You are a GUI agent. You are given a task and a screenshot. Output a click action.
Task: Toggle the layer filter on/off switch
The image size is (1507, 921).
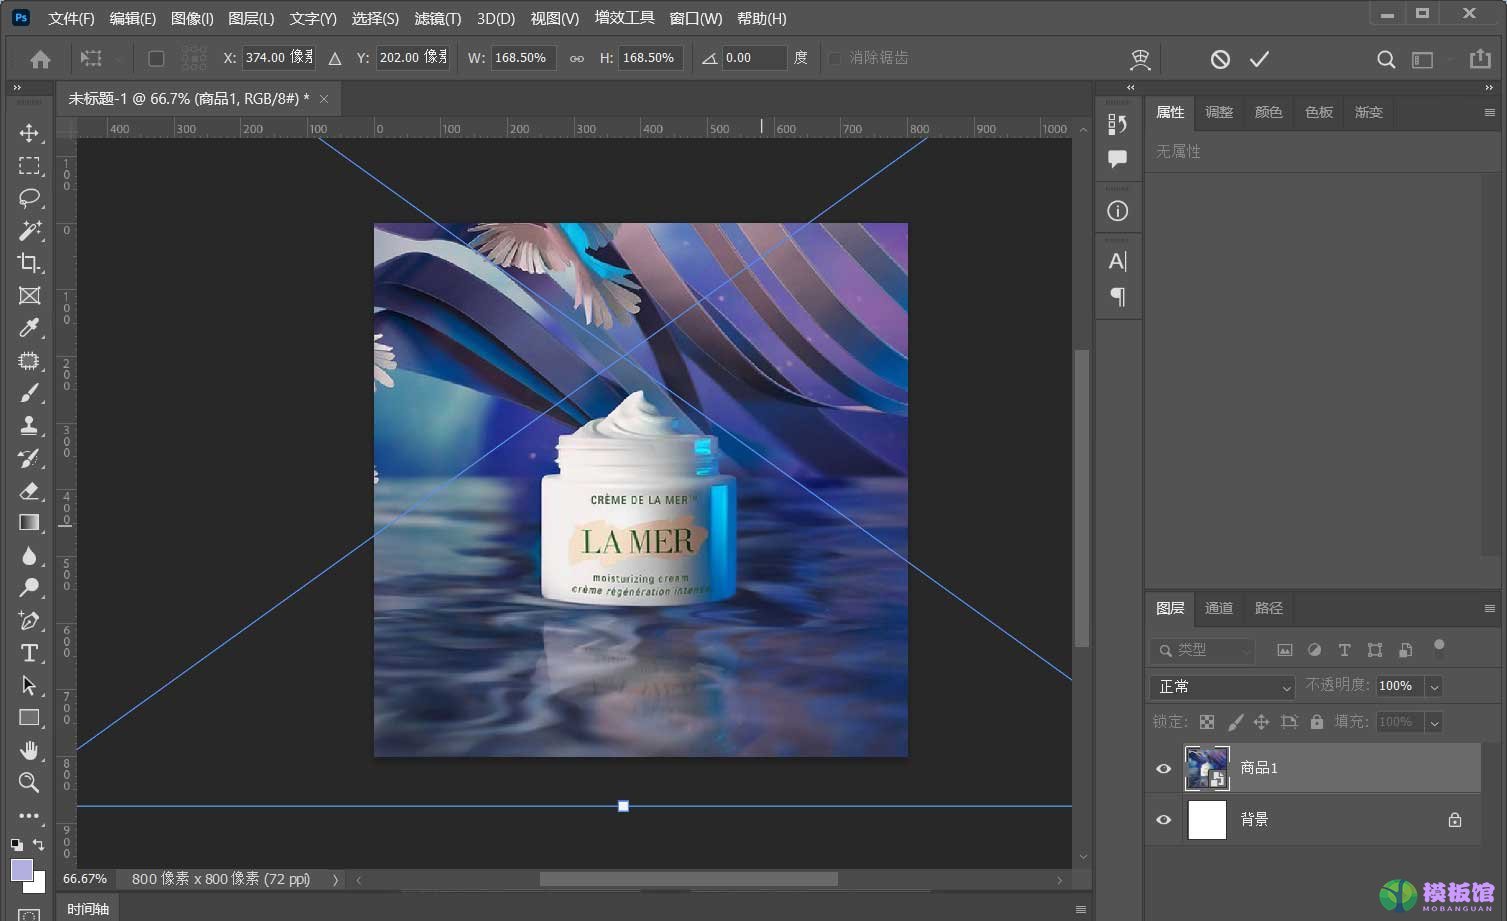pyautogui.click(x=1439, y=648)
